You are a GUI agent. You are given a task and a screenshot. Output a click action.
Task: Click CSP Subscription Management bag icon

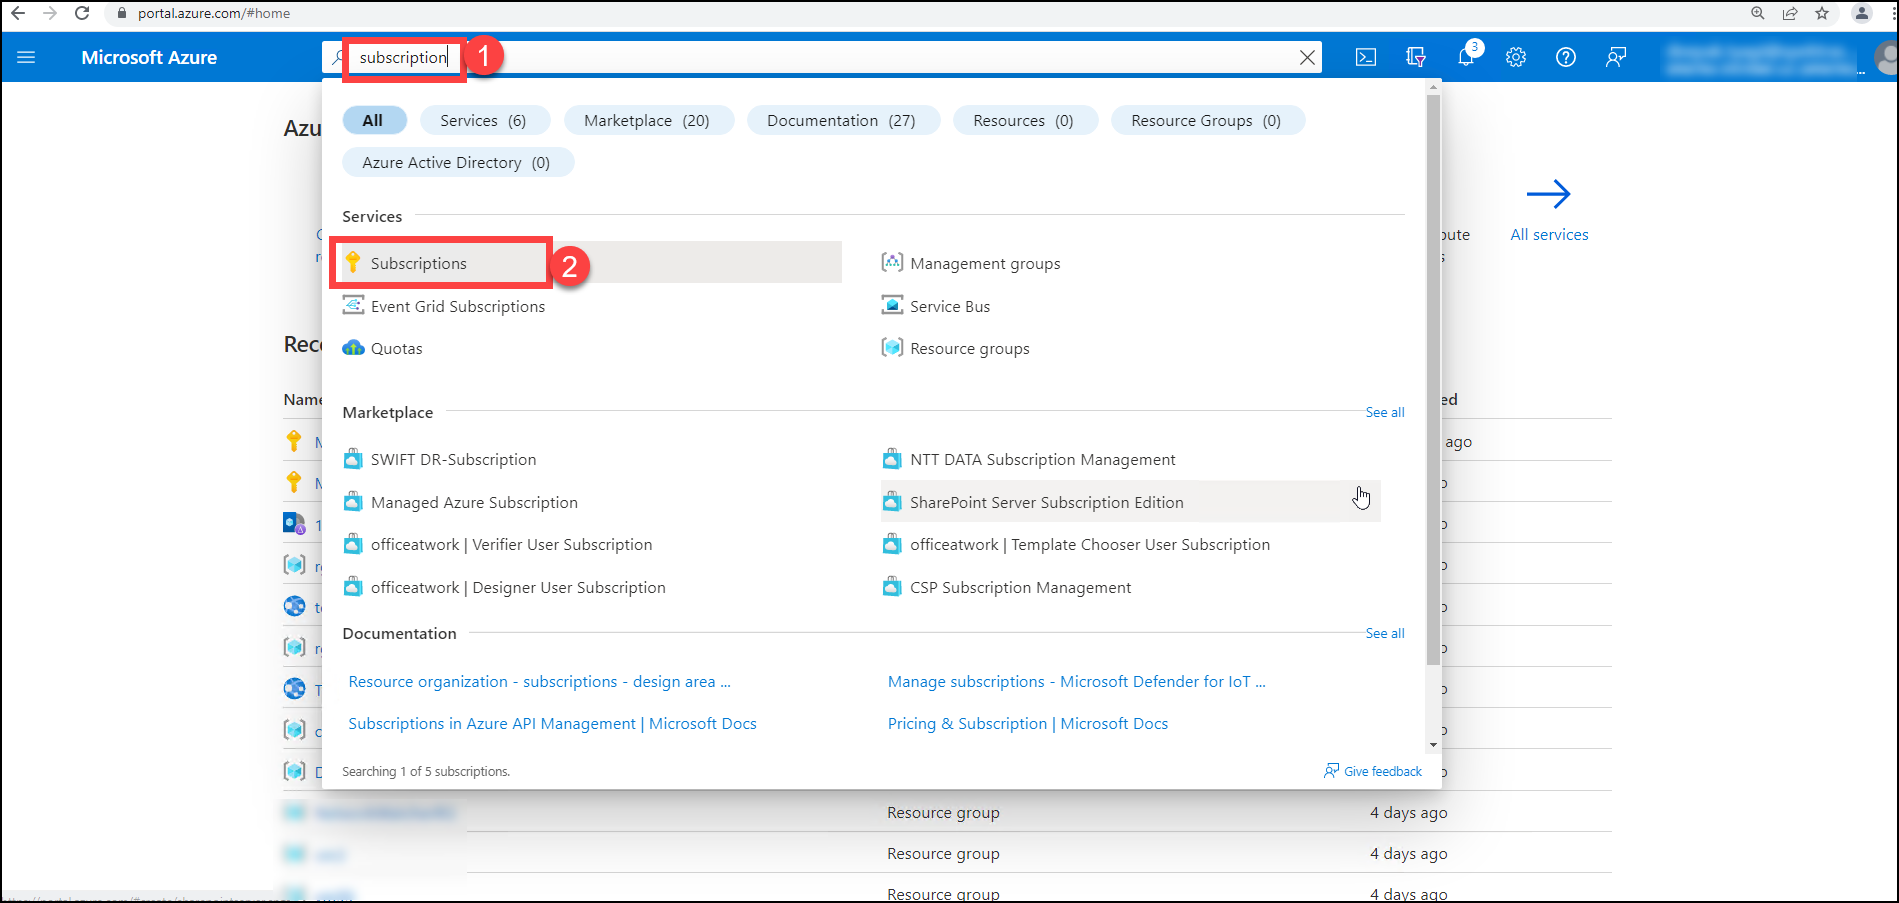(892, 587)
